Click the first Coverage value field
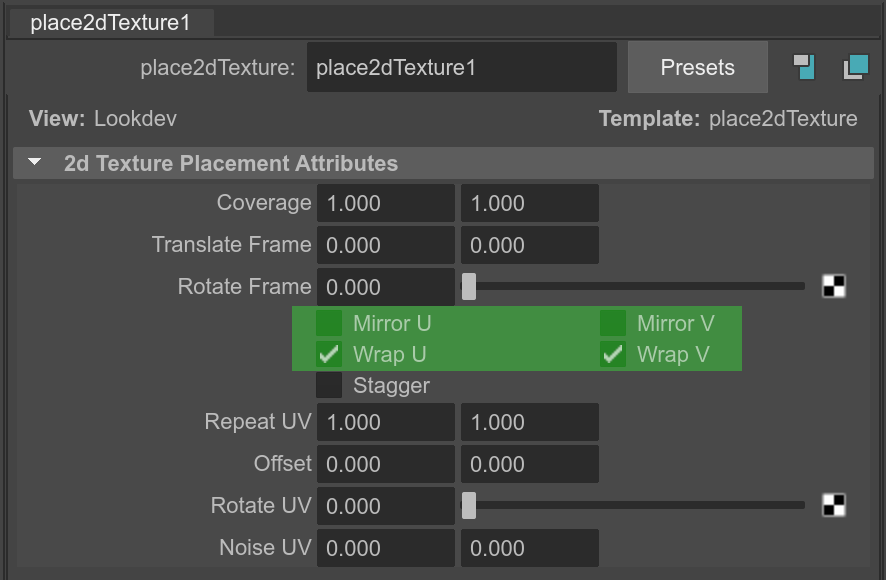The width and height of the screenshot is (886, 580). (x=386, y=203)
